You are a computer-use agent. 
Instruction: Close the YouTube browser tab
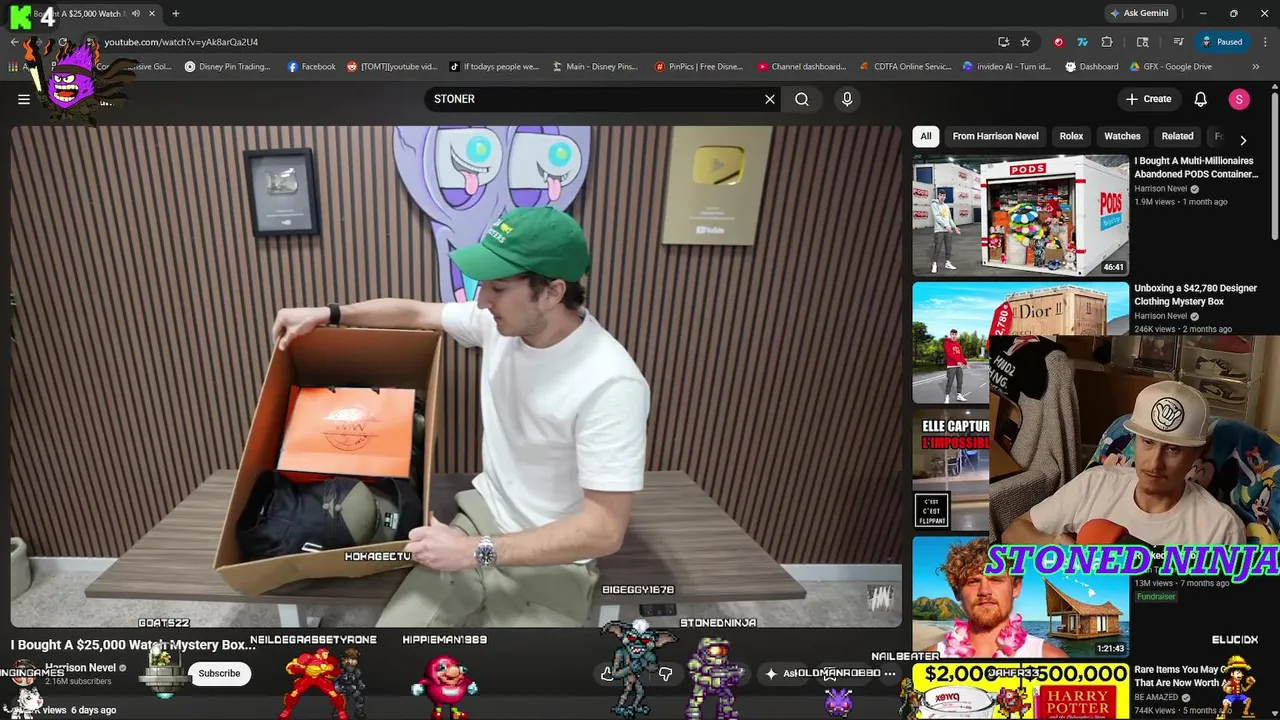tap(152, 14)
